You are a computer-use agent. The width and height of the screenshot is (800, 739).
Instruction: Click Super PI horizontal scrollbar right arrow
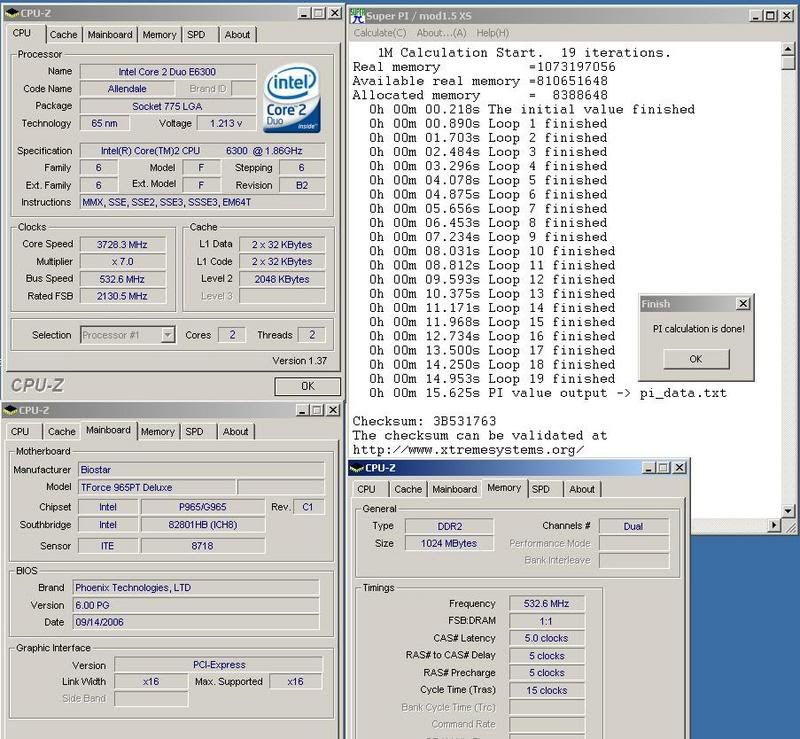(774, 525)
